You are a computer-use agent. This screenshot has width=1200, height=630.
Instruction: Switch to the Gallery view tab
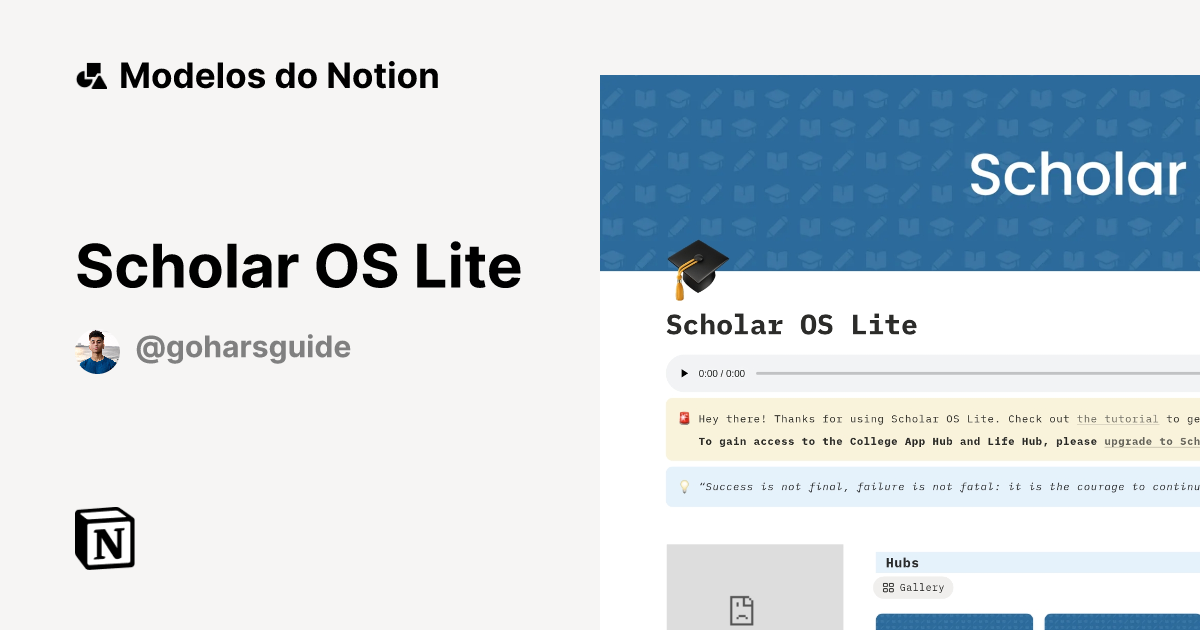[x=913, y=588]
